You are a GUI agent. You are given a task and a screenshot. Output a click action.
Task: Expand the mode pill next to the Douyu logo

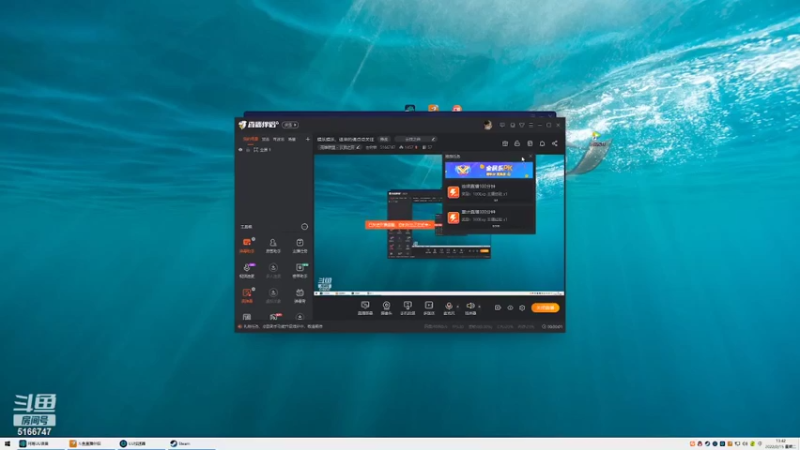coord(290,125)
